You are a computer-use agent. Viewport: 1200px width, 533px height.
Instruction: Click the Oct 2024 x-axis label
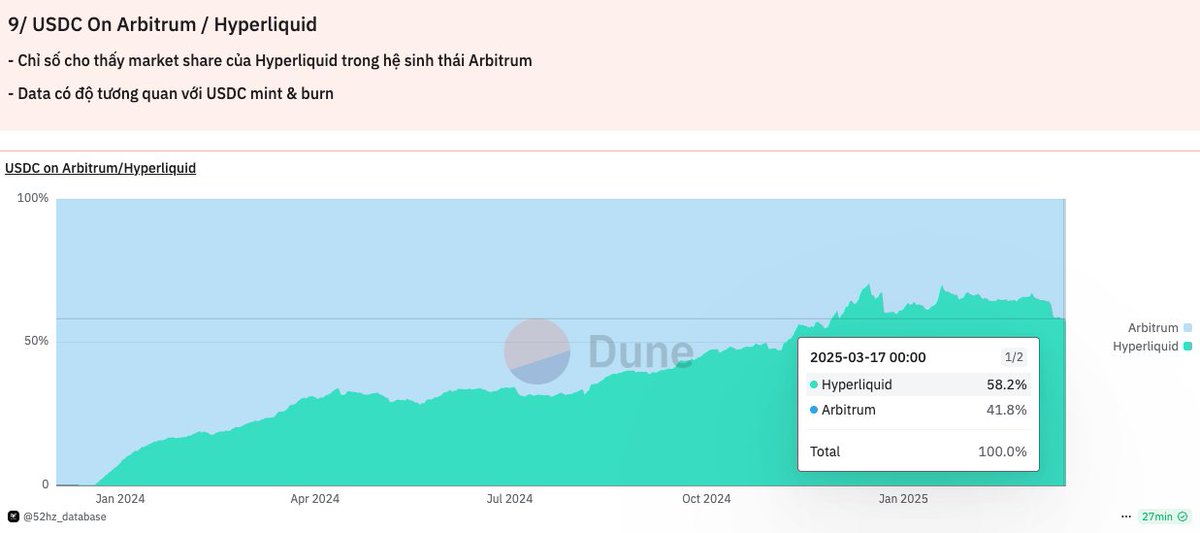[x=706, y=498]
